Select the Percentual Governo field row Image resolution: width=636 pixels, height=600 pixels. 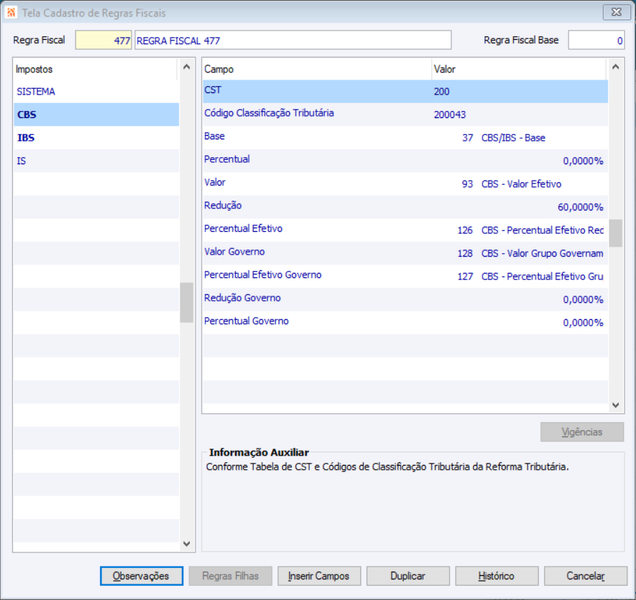pyautogui.click(x=405, y=323)
